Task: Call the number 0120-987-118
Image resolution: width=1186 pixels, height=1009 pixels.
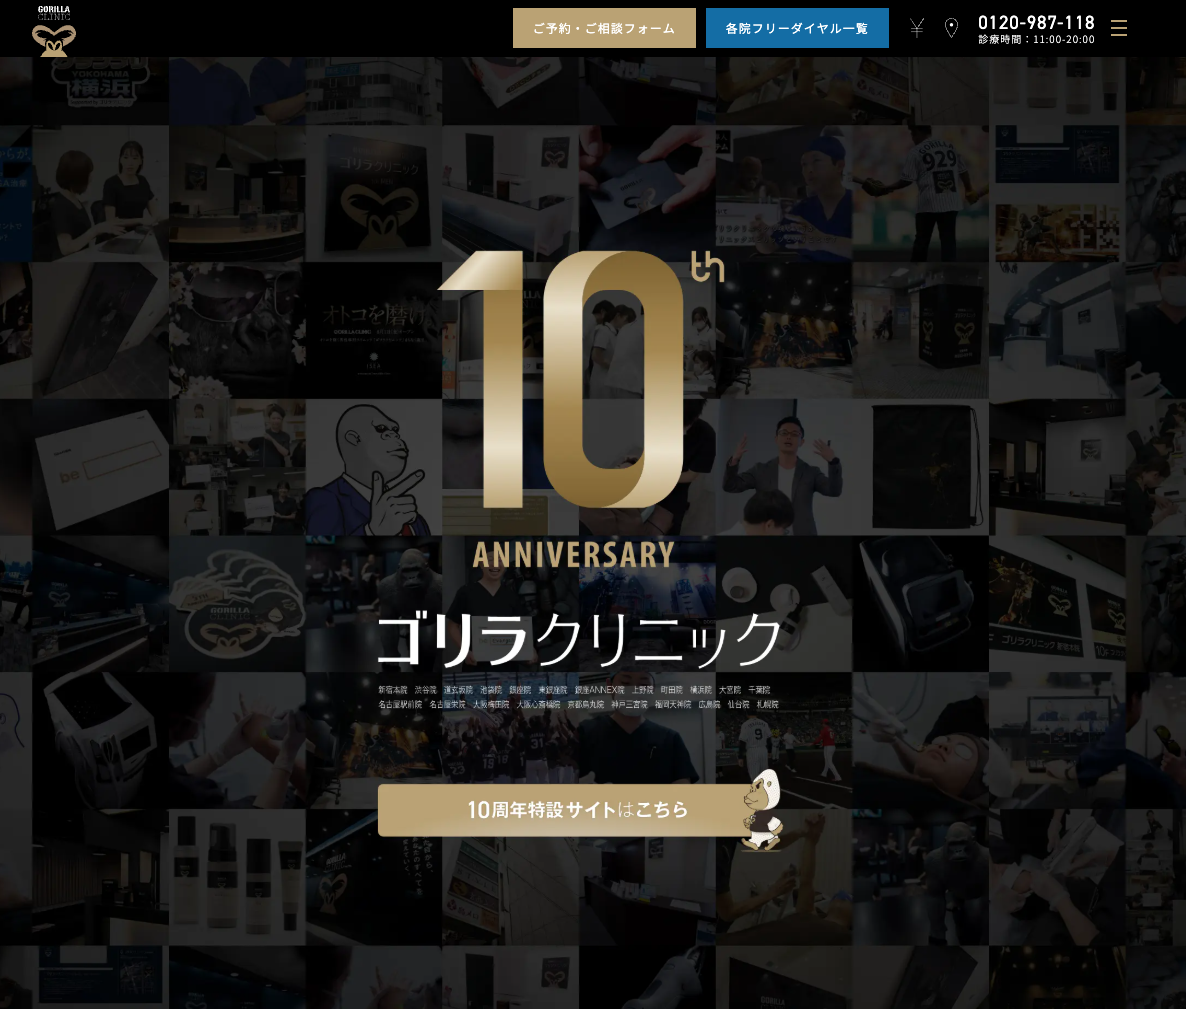Action: [x=1036, y=23]
